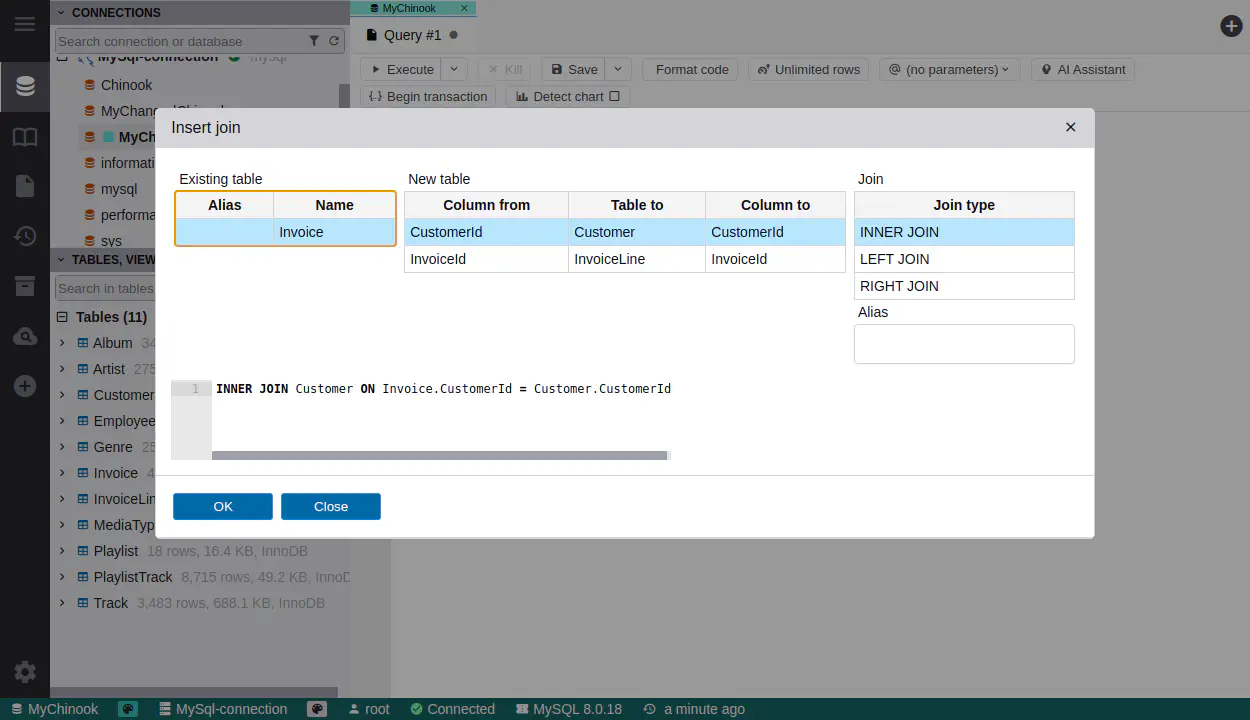Screen dimensions: 1250x720
Task: Select the InvoiceId to InvoiceLine row
Action: tap(624, 259)
